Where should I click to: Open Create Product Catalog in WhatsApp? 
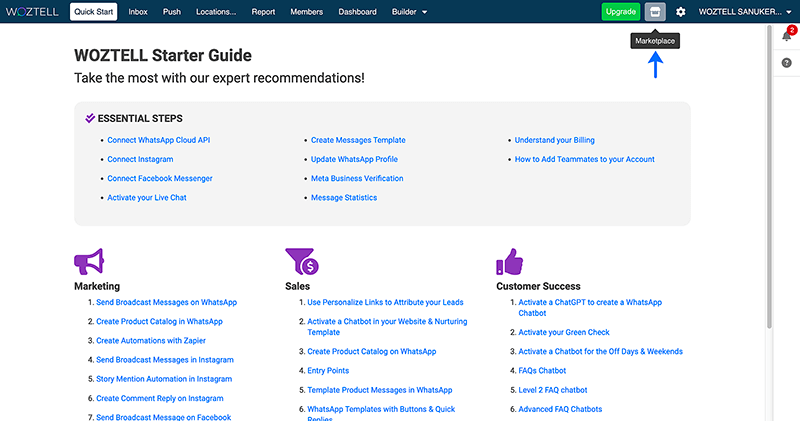pos(159,321)
